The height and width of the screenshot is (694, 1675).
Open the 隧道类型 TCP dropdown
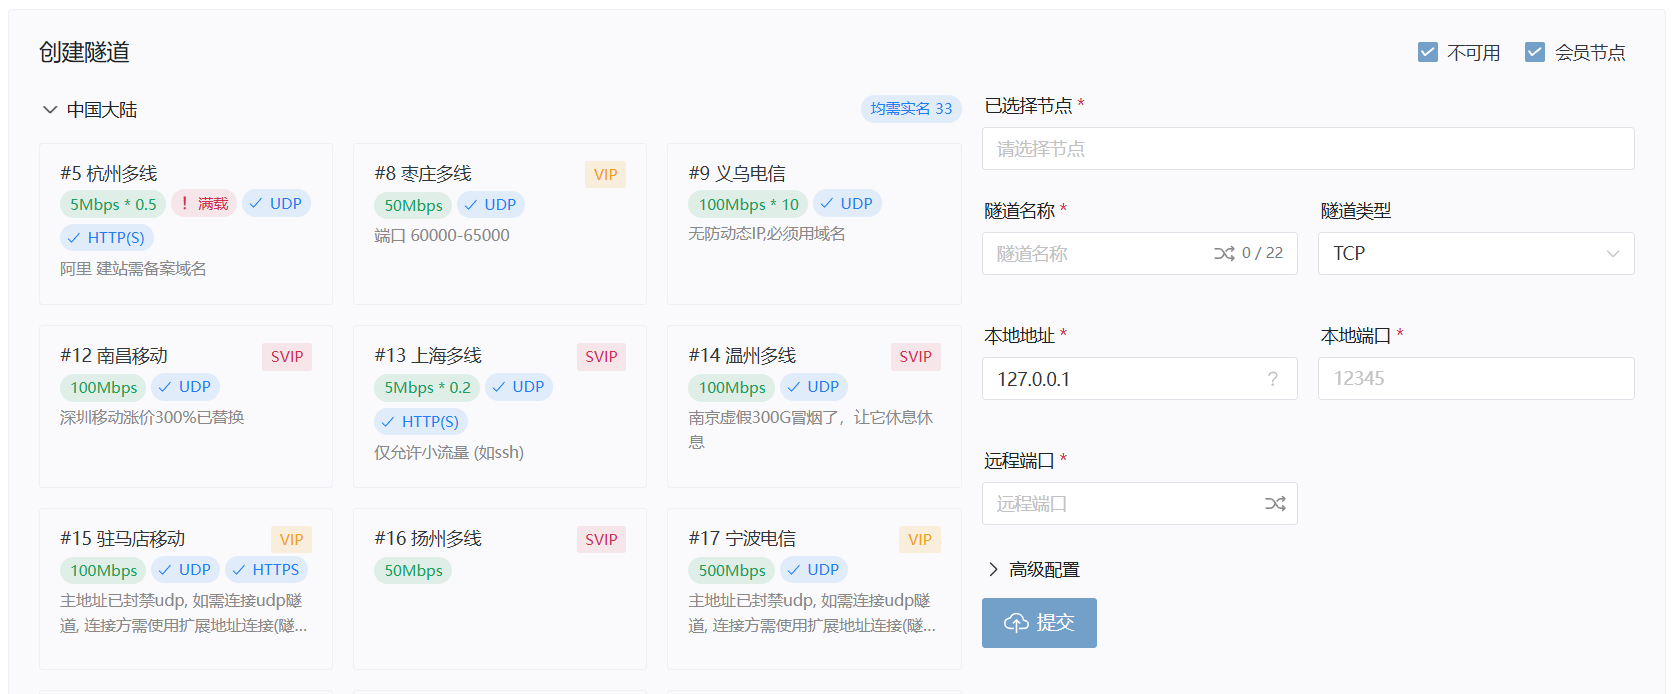tap(1475, 254)
